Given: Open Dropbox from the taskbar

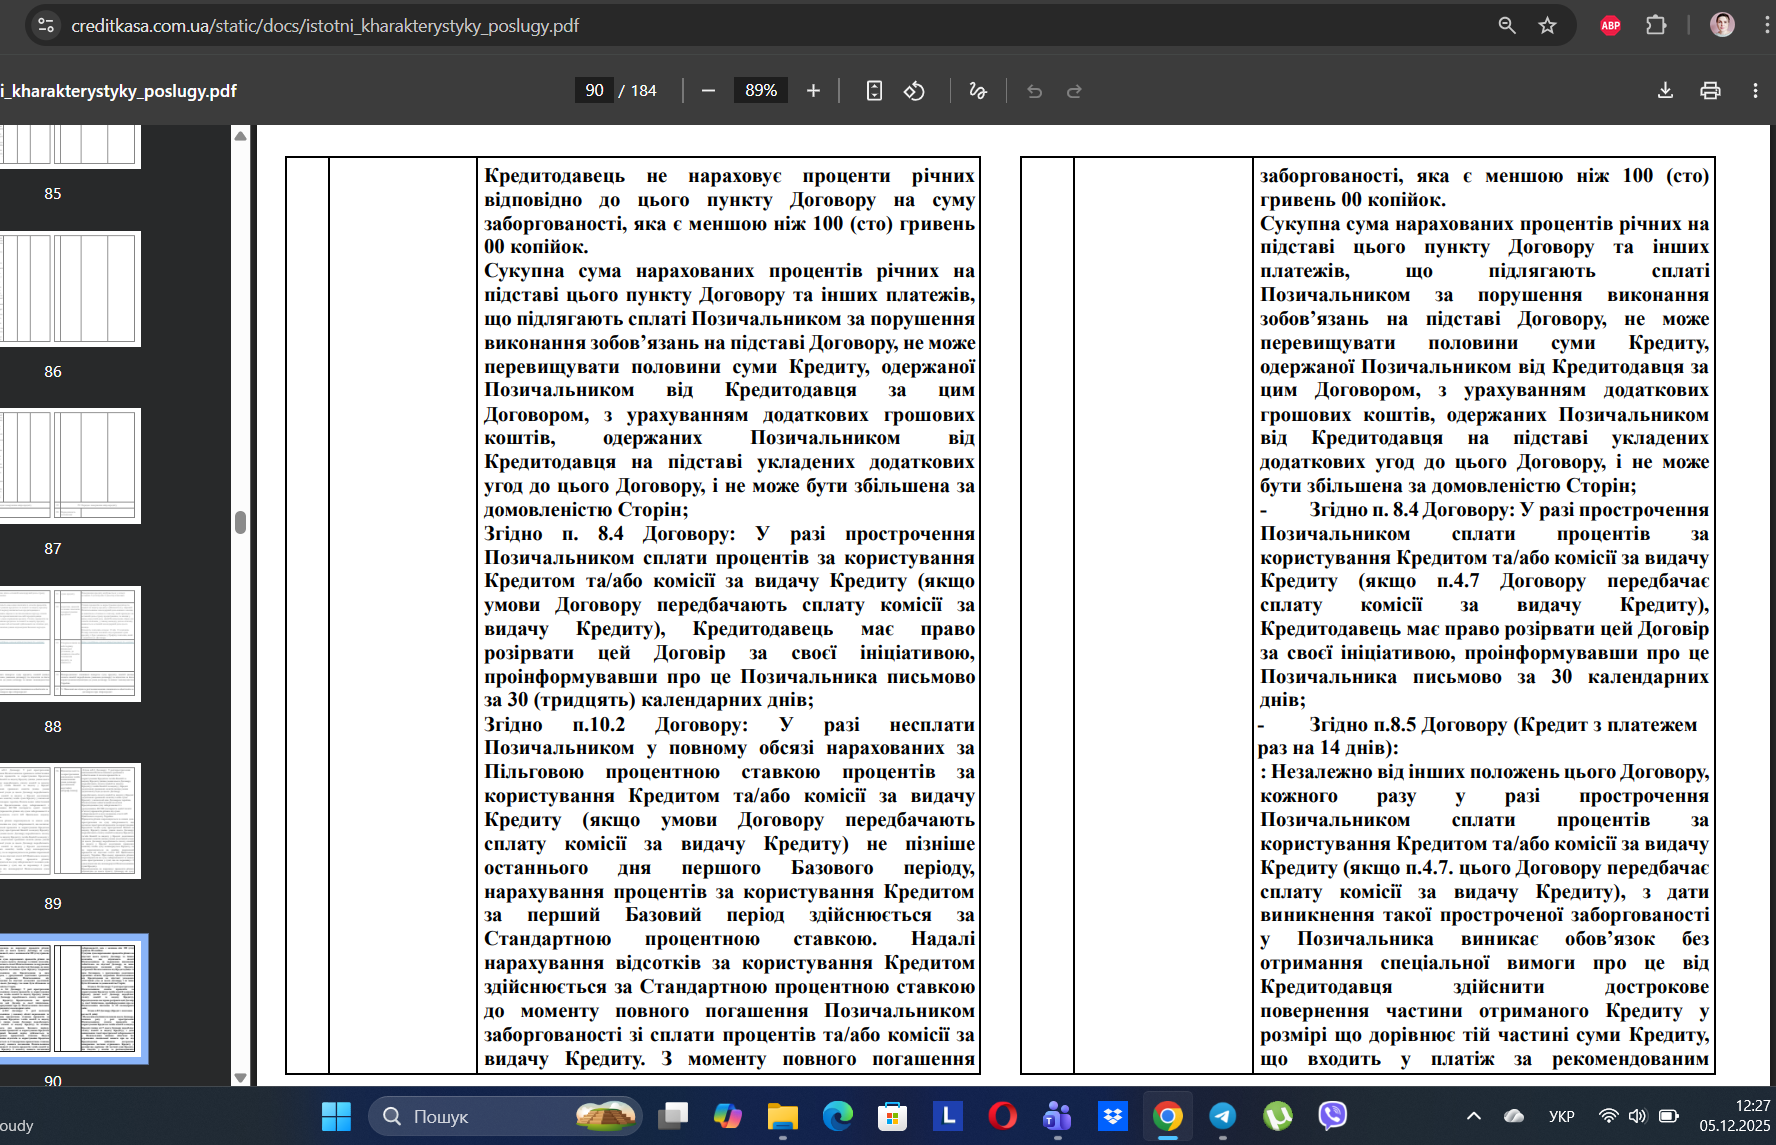Looking at the screenshot, I should pyautogui.click(x=1113, y=1116).
